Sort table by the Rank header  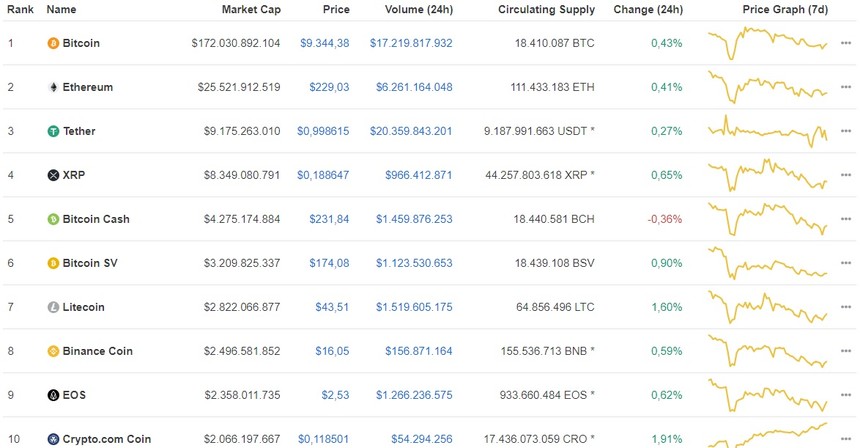20,9
